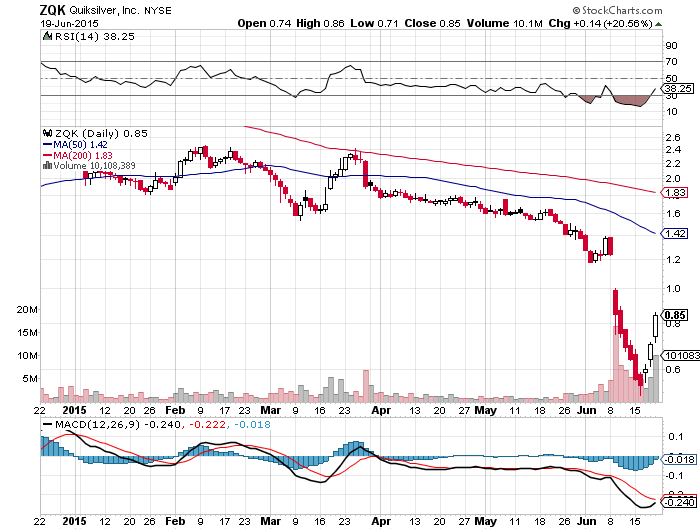Click the MACD(12,26,9) -0.240 legend label
Image resolution: width=700 pixels, height=530 pixels.
[118, 424]
